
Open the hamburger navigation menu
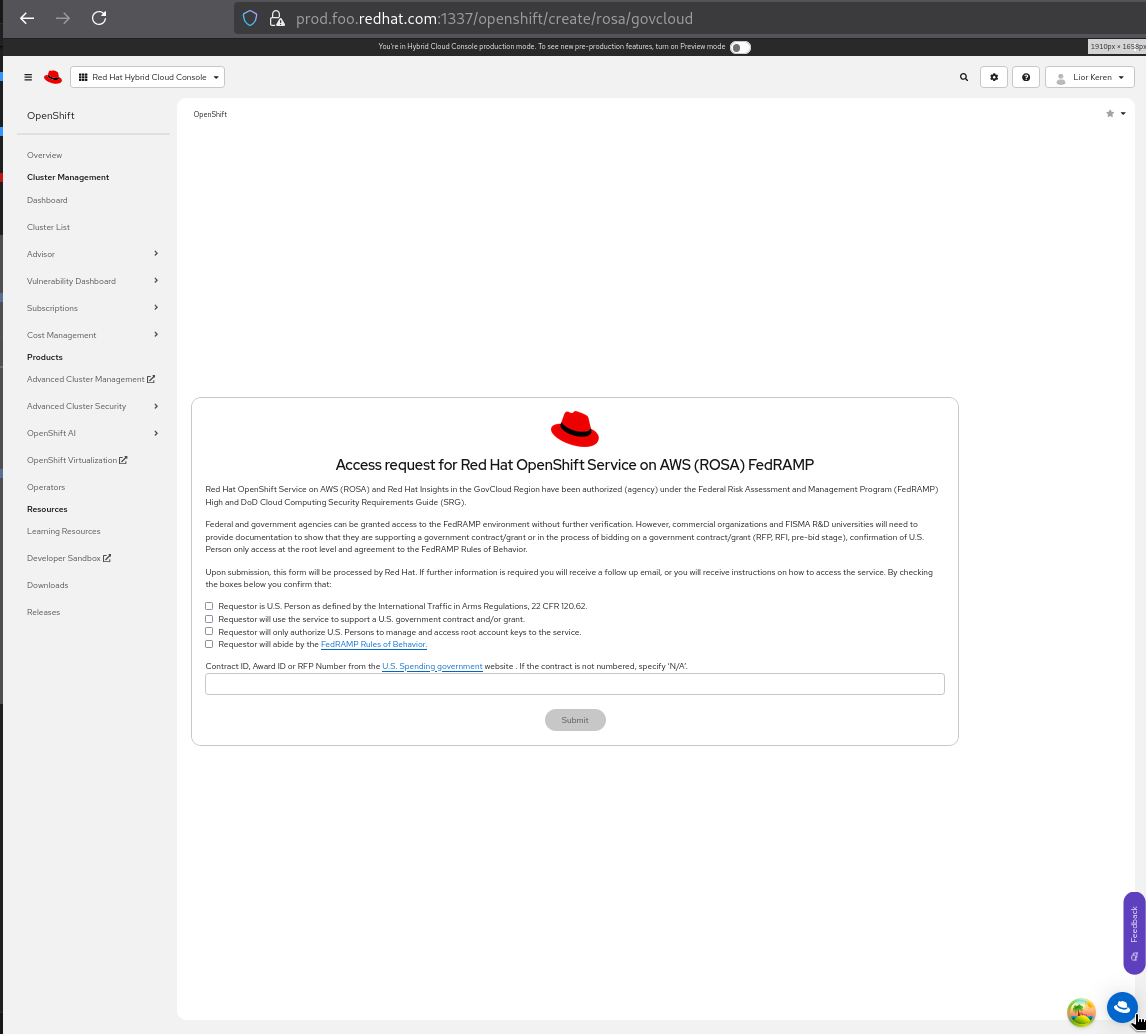pyautogui.click(x=28, y=77)
